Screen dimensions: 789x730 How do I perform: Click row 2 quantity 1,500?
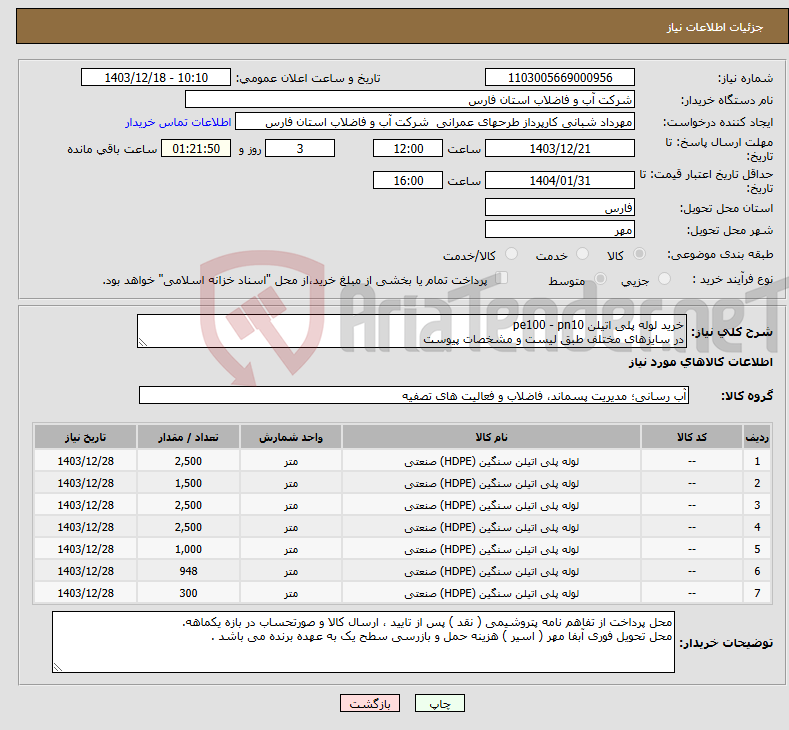[188, 483]
